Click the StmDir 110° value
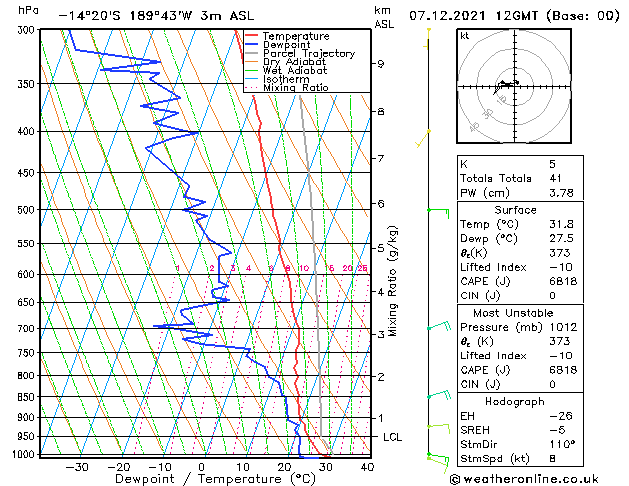The image size is (629, 486). [x=562, y=444]
